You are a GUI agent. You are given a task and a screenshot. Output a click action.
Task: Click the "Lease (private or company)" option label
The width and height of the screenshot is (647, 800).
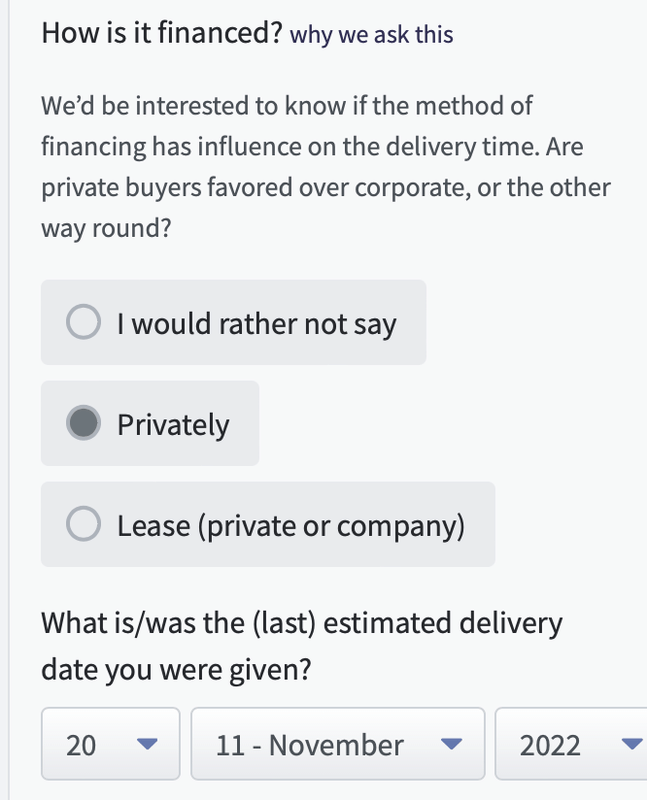tap(290, 525)
